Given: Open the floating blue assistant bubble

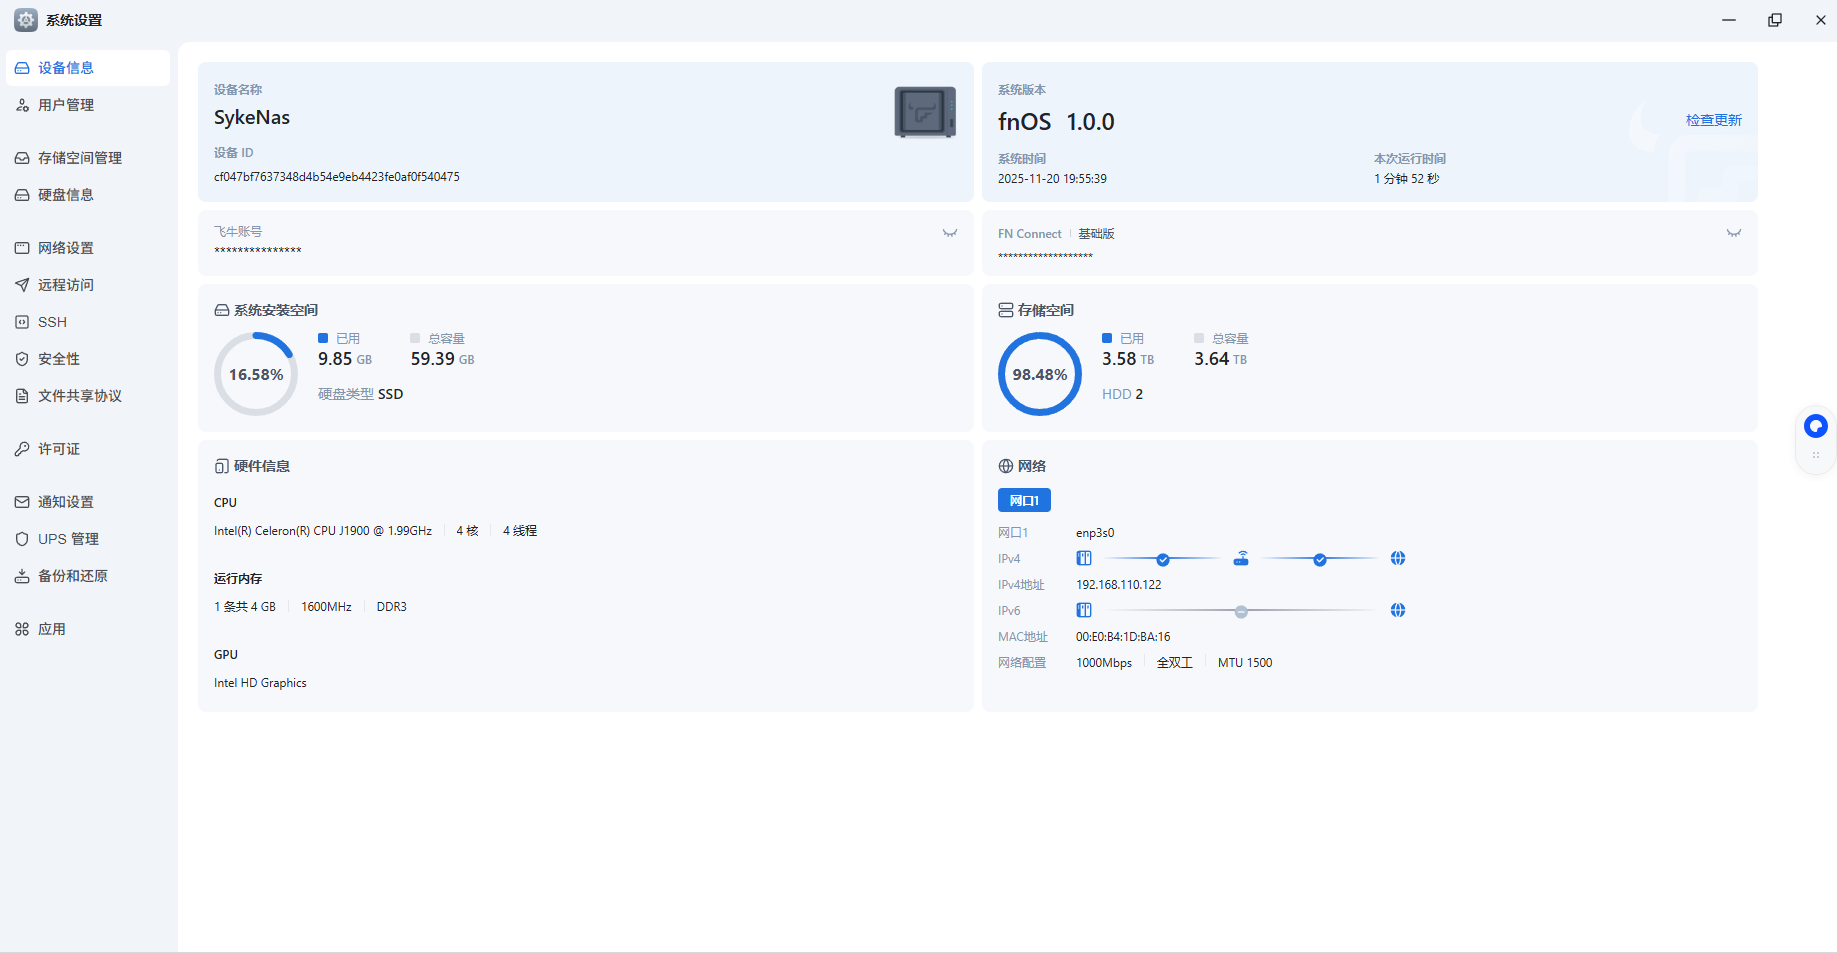Looking at the screenshot, I should 1816,426.
